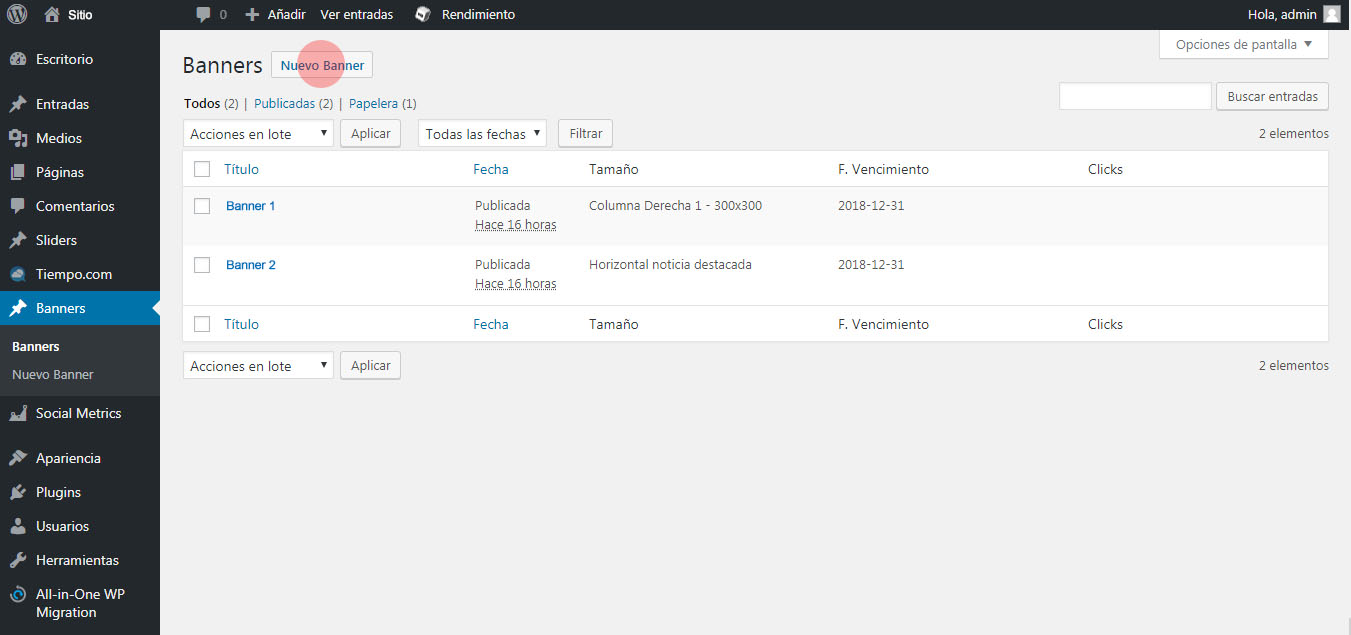This screenshot has width=1351, height=635.
Task: Open the site home icon
Action: [52, 14]
